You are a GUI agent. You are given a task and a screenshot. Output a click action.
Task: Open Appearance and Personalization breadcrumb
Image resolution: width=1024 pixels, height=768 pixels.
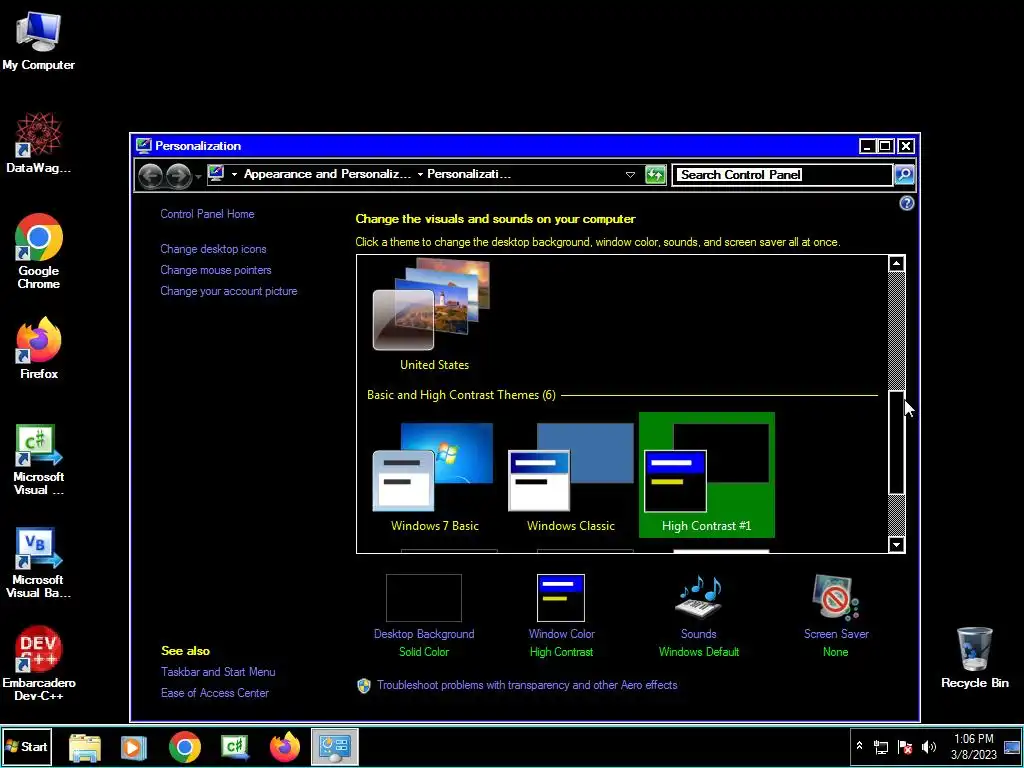[x=327, y=174]
